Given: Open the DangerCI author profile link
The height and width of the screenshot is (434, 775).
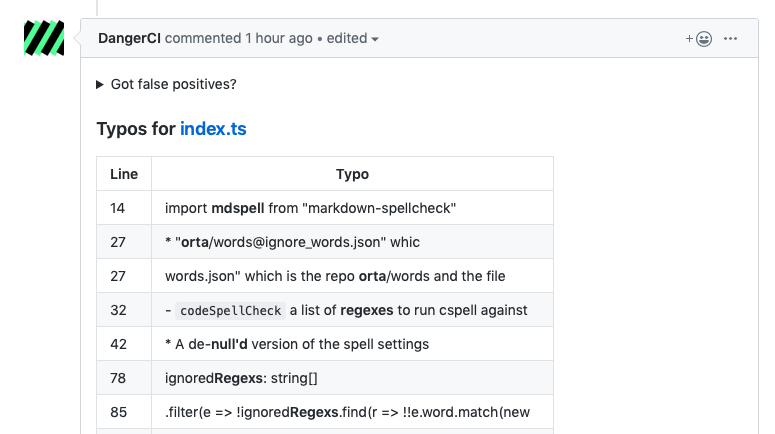Looking at the screenshot, I should click(129, 39).
